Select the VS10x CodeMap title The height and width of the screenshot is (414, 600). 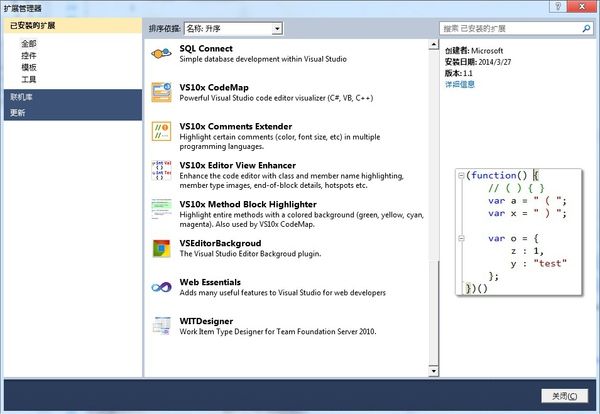pos(214,88)
